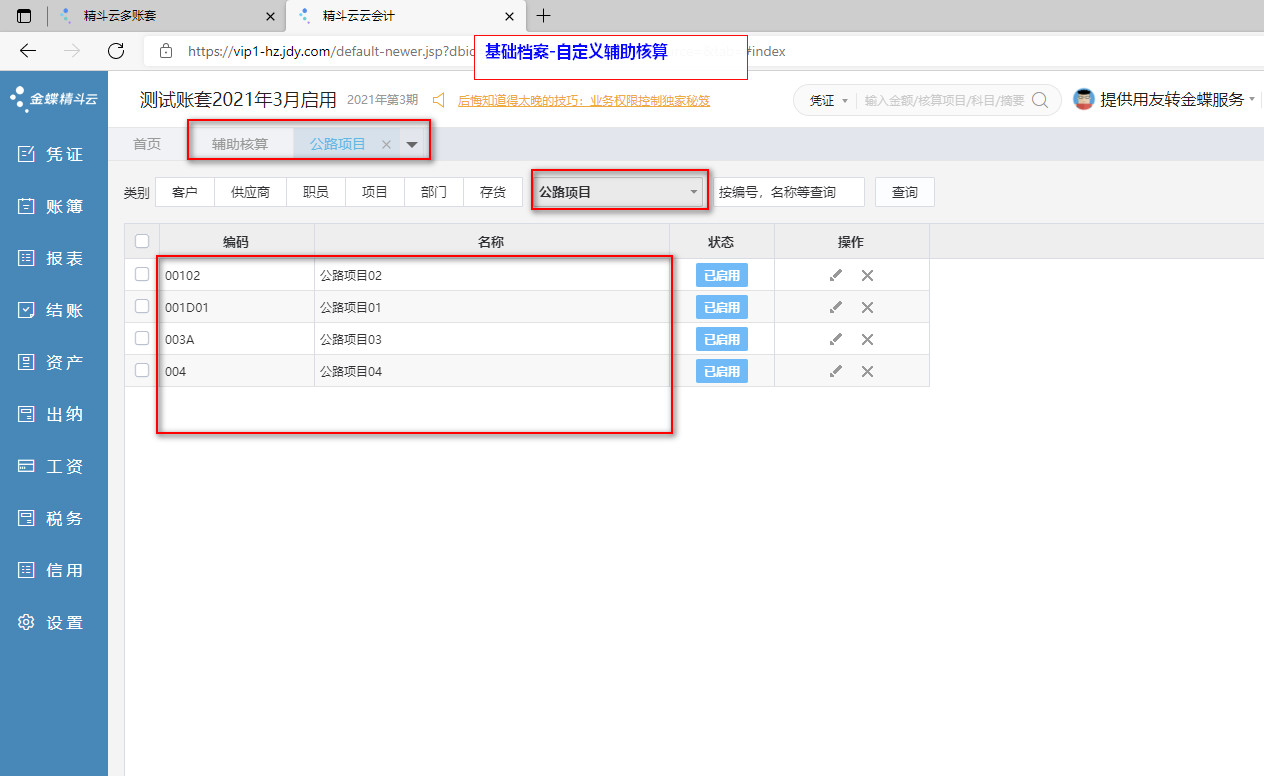Check the box for row 00102
Screen dimensions: 1264x776
pyautogui.click(x=142, y=275)
